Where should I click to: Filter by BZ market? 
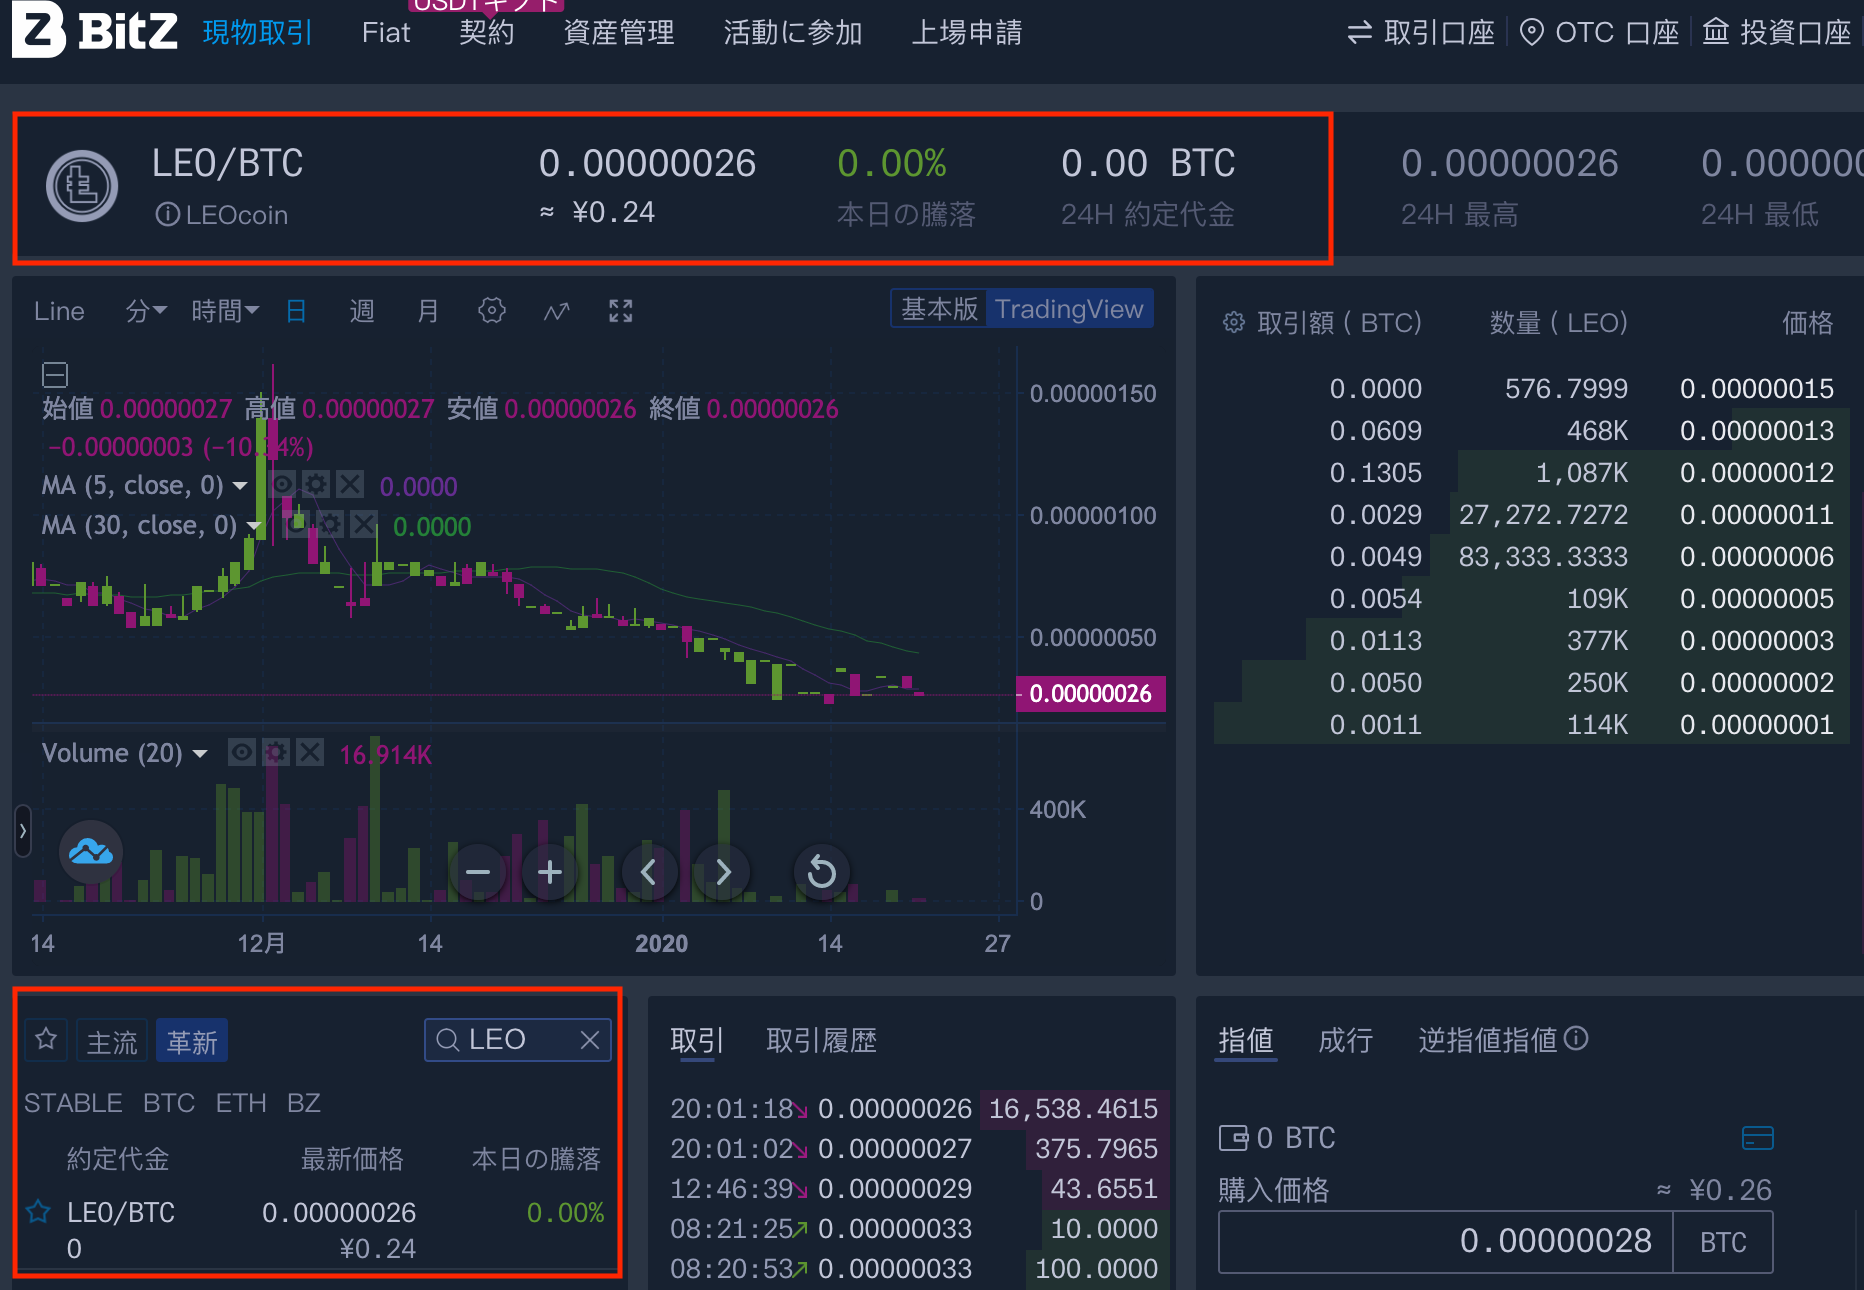click(x=304, y=1103)
